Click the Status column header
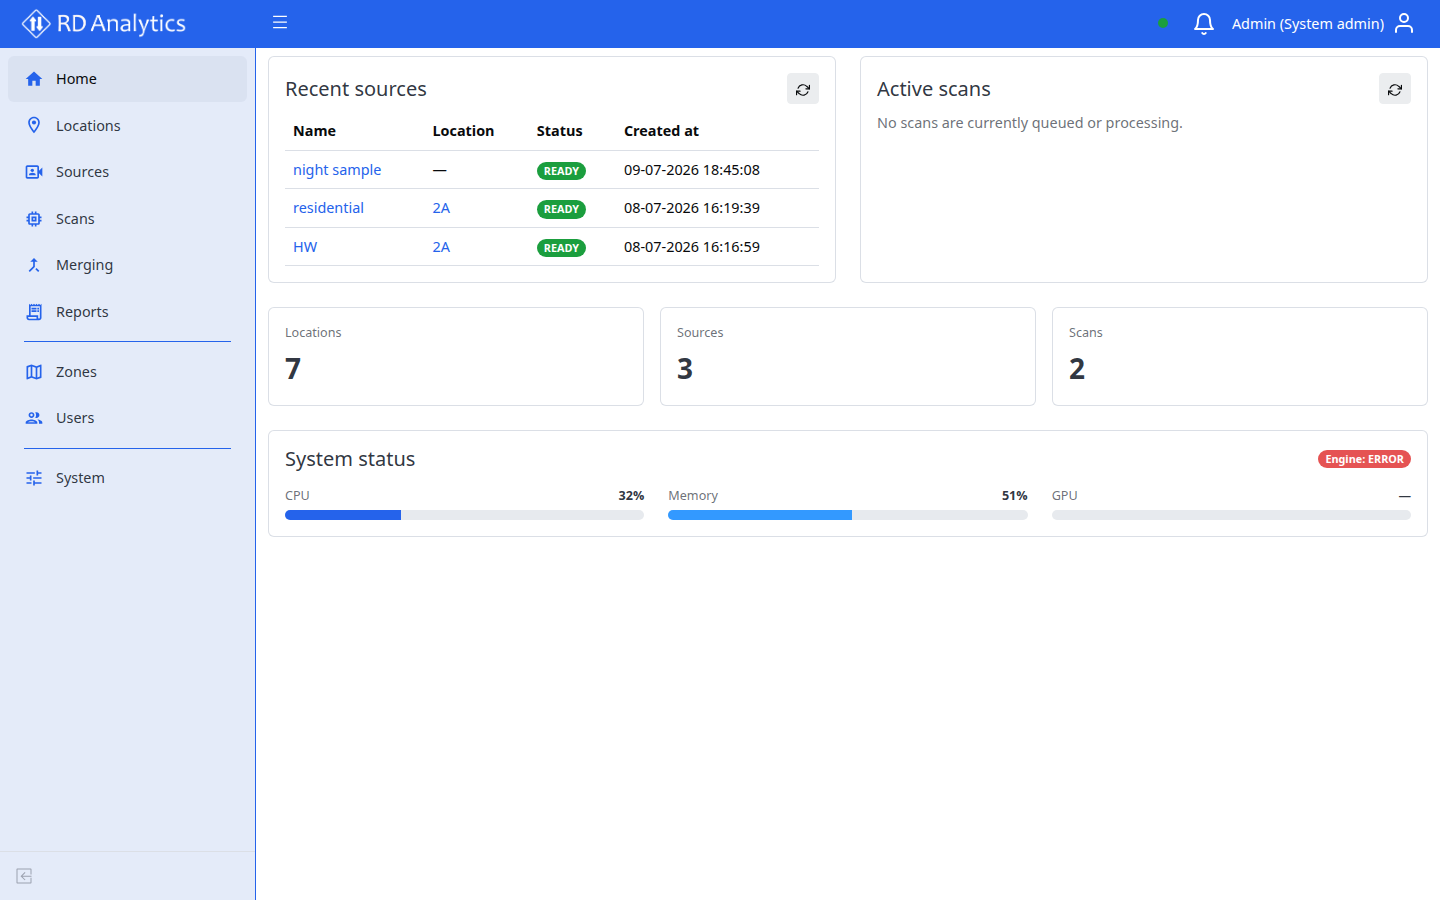 point(559,131)
